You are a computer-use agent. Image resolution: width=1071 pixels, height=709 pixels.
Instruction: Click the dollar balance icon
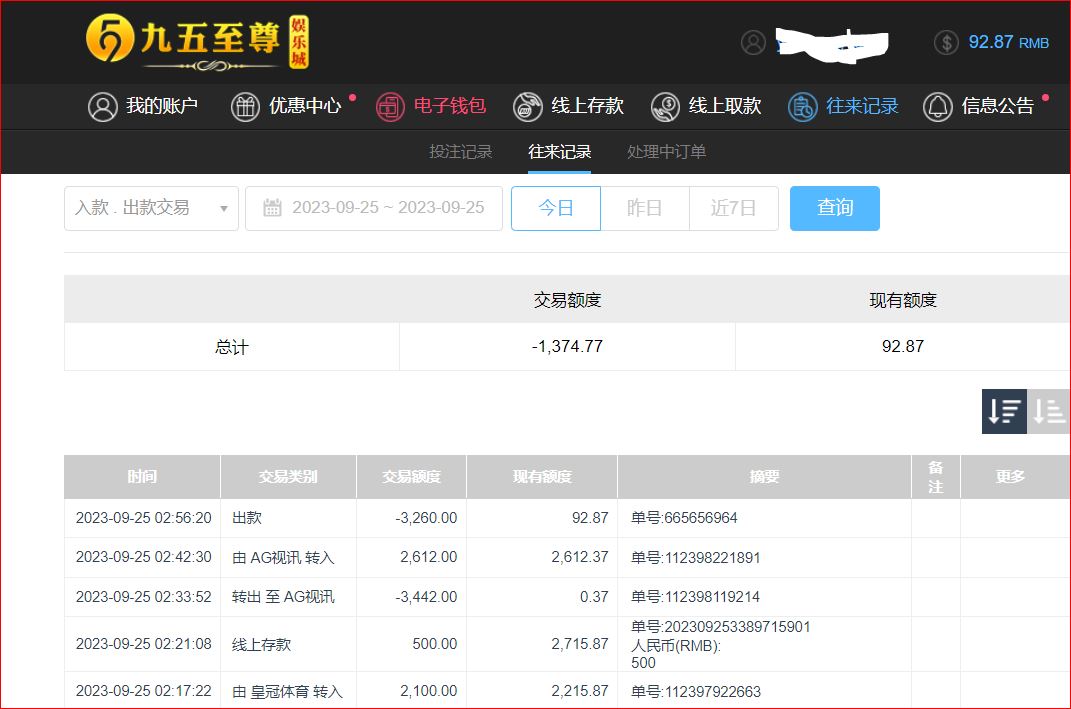click(x=946, y=42)
